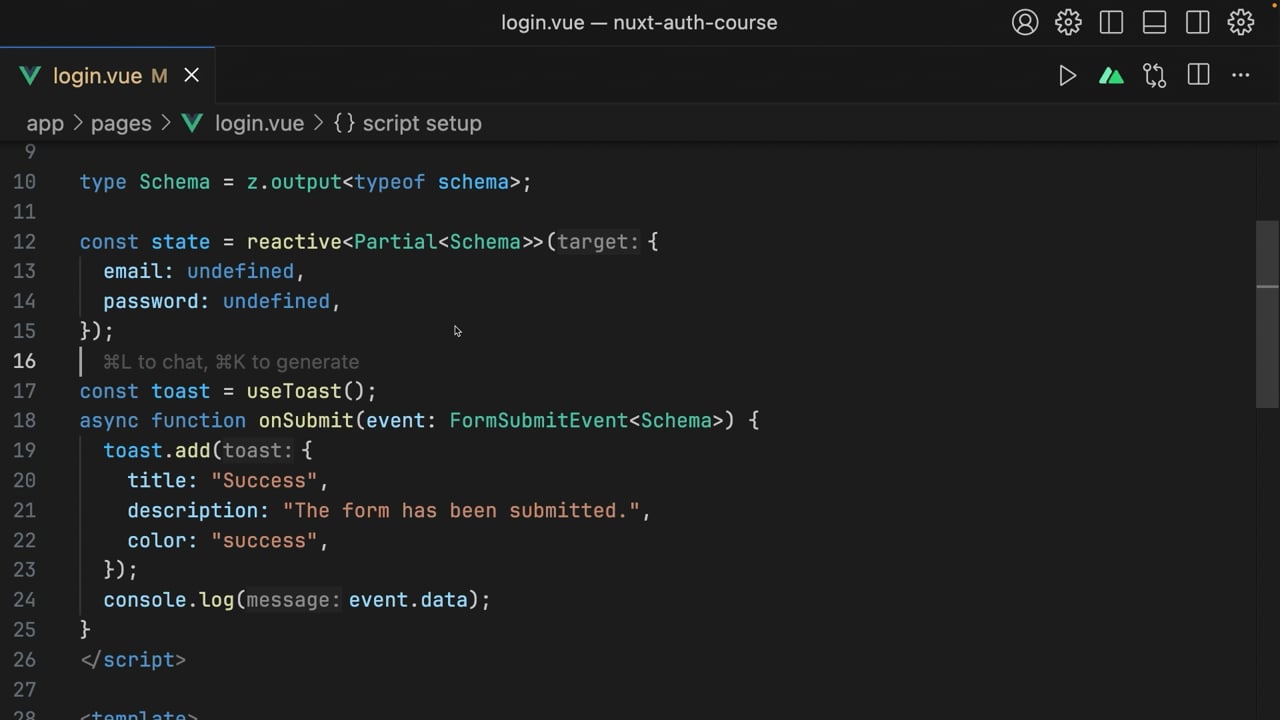The height and width of the screenshot is (720, 1280).
Task: Click the Vue icon in breadcrumb
Action: (x=193, y=123)
